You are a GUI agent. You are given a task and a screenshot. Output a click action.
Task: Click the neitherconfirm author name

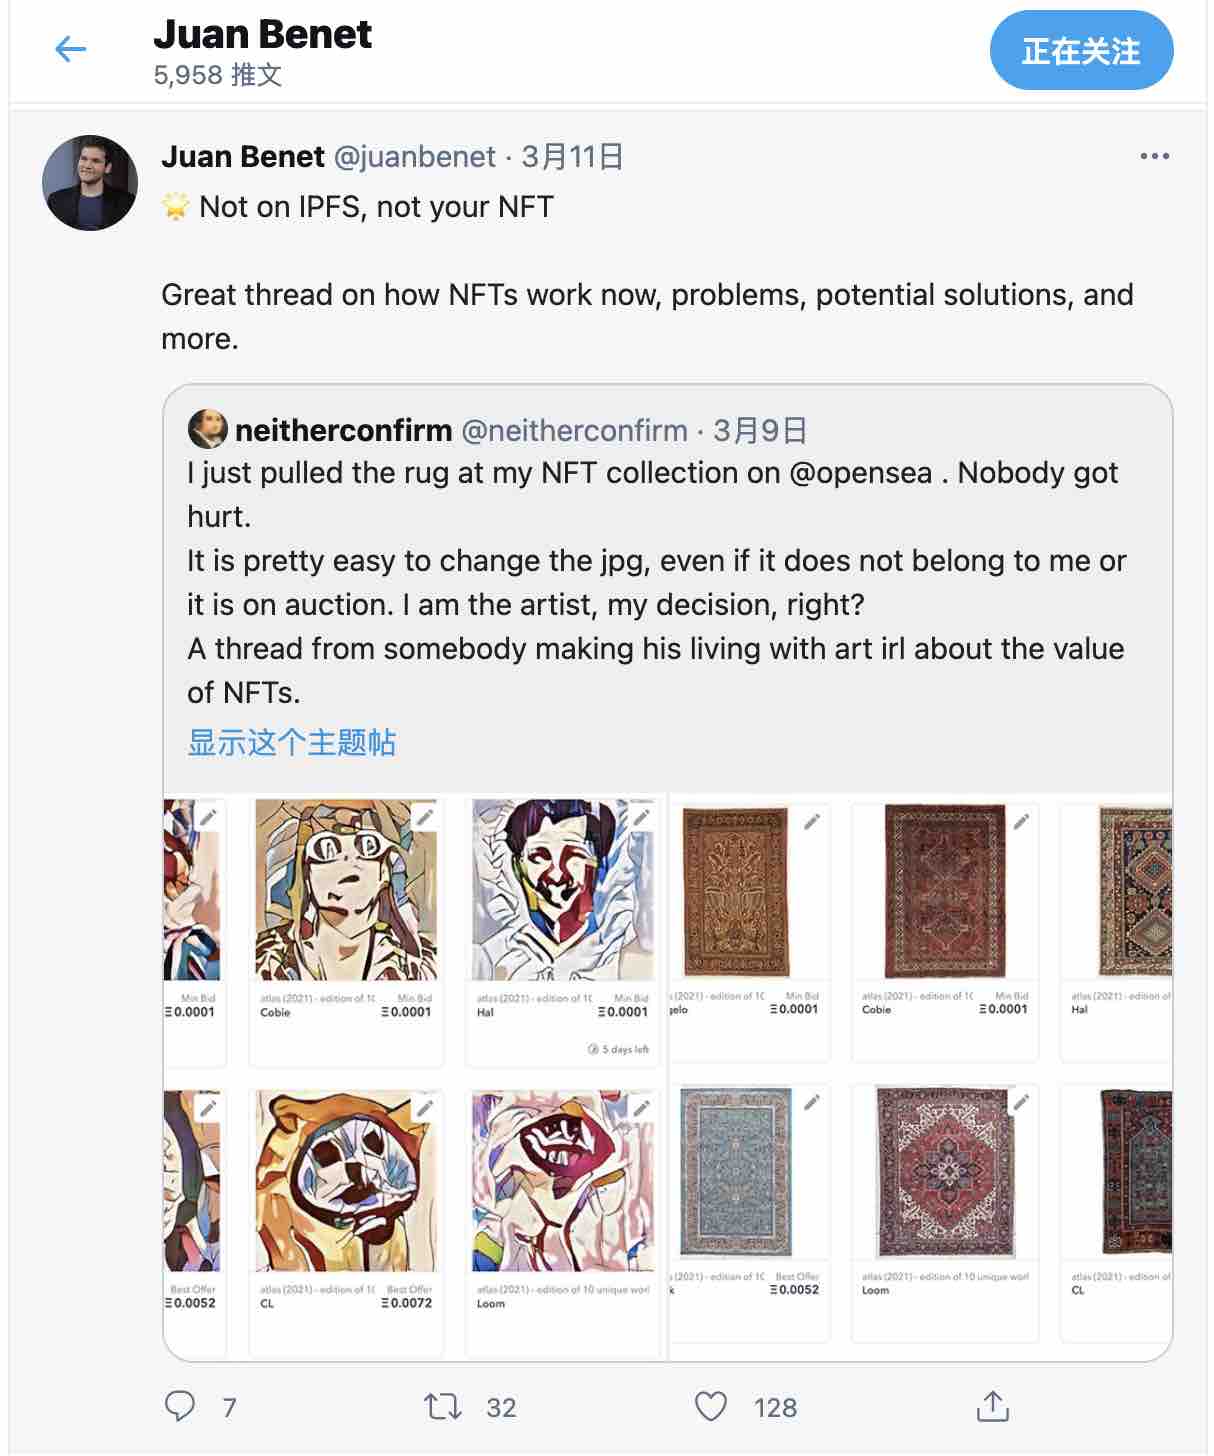(x=343, y=430)
